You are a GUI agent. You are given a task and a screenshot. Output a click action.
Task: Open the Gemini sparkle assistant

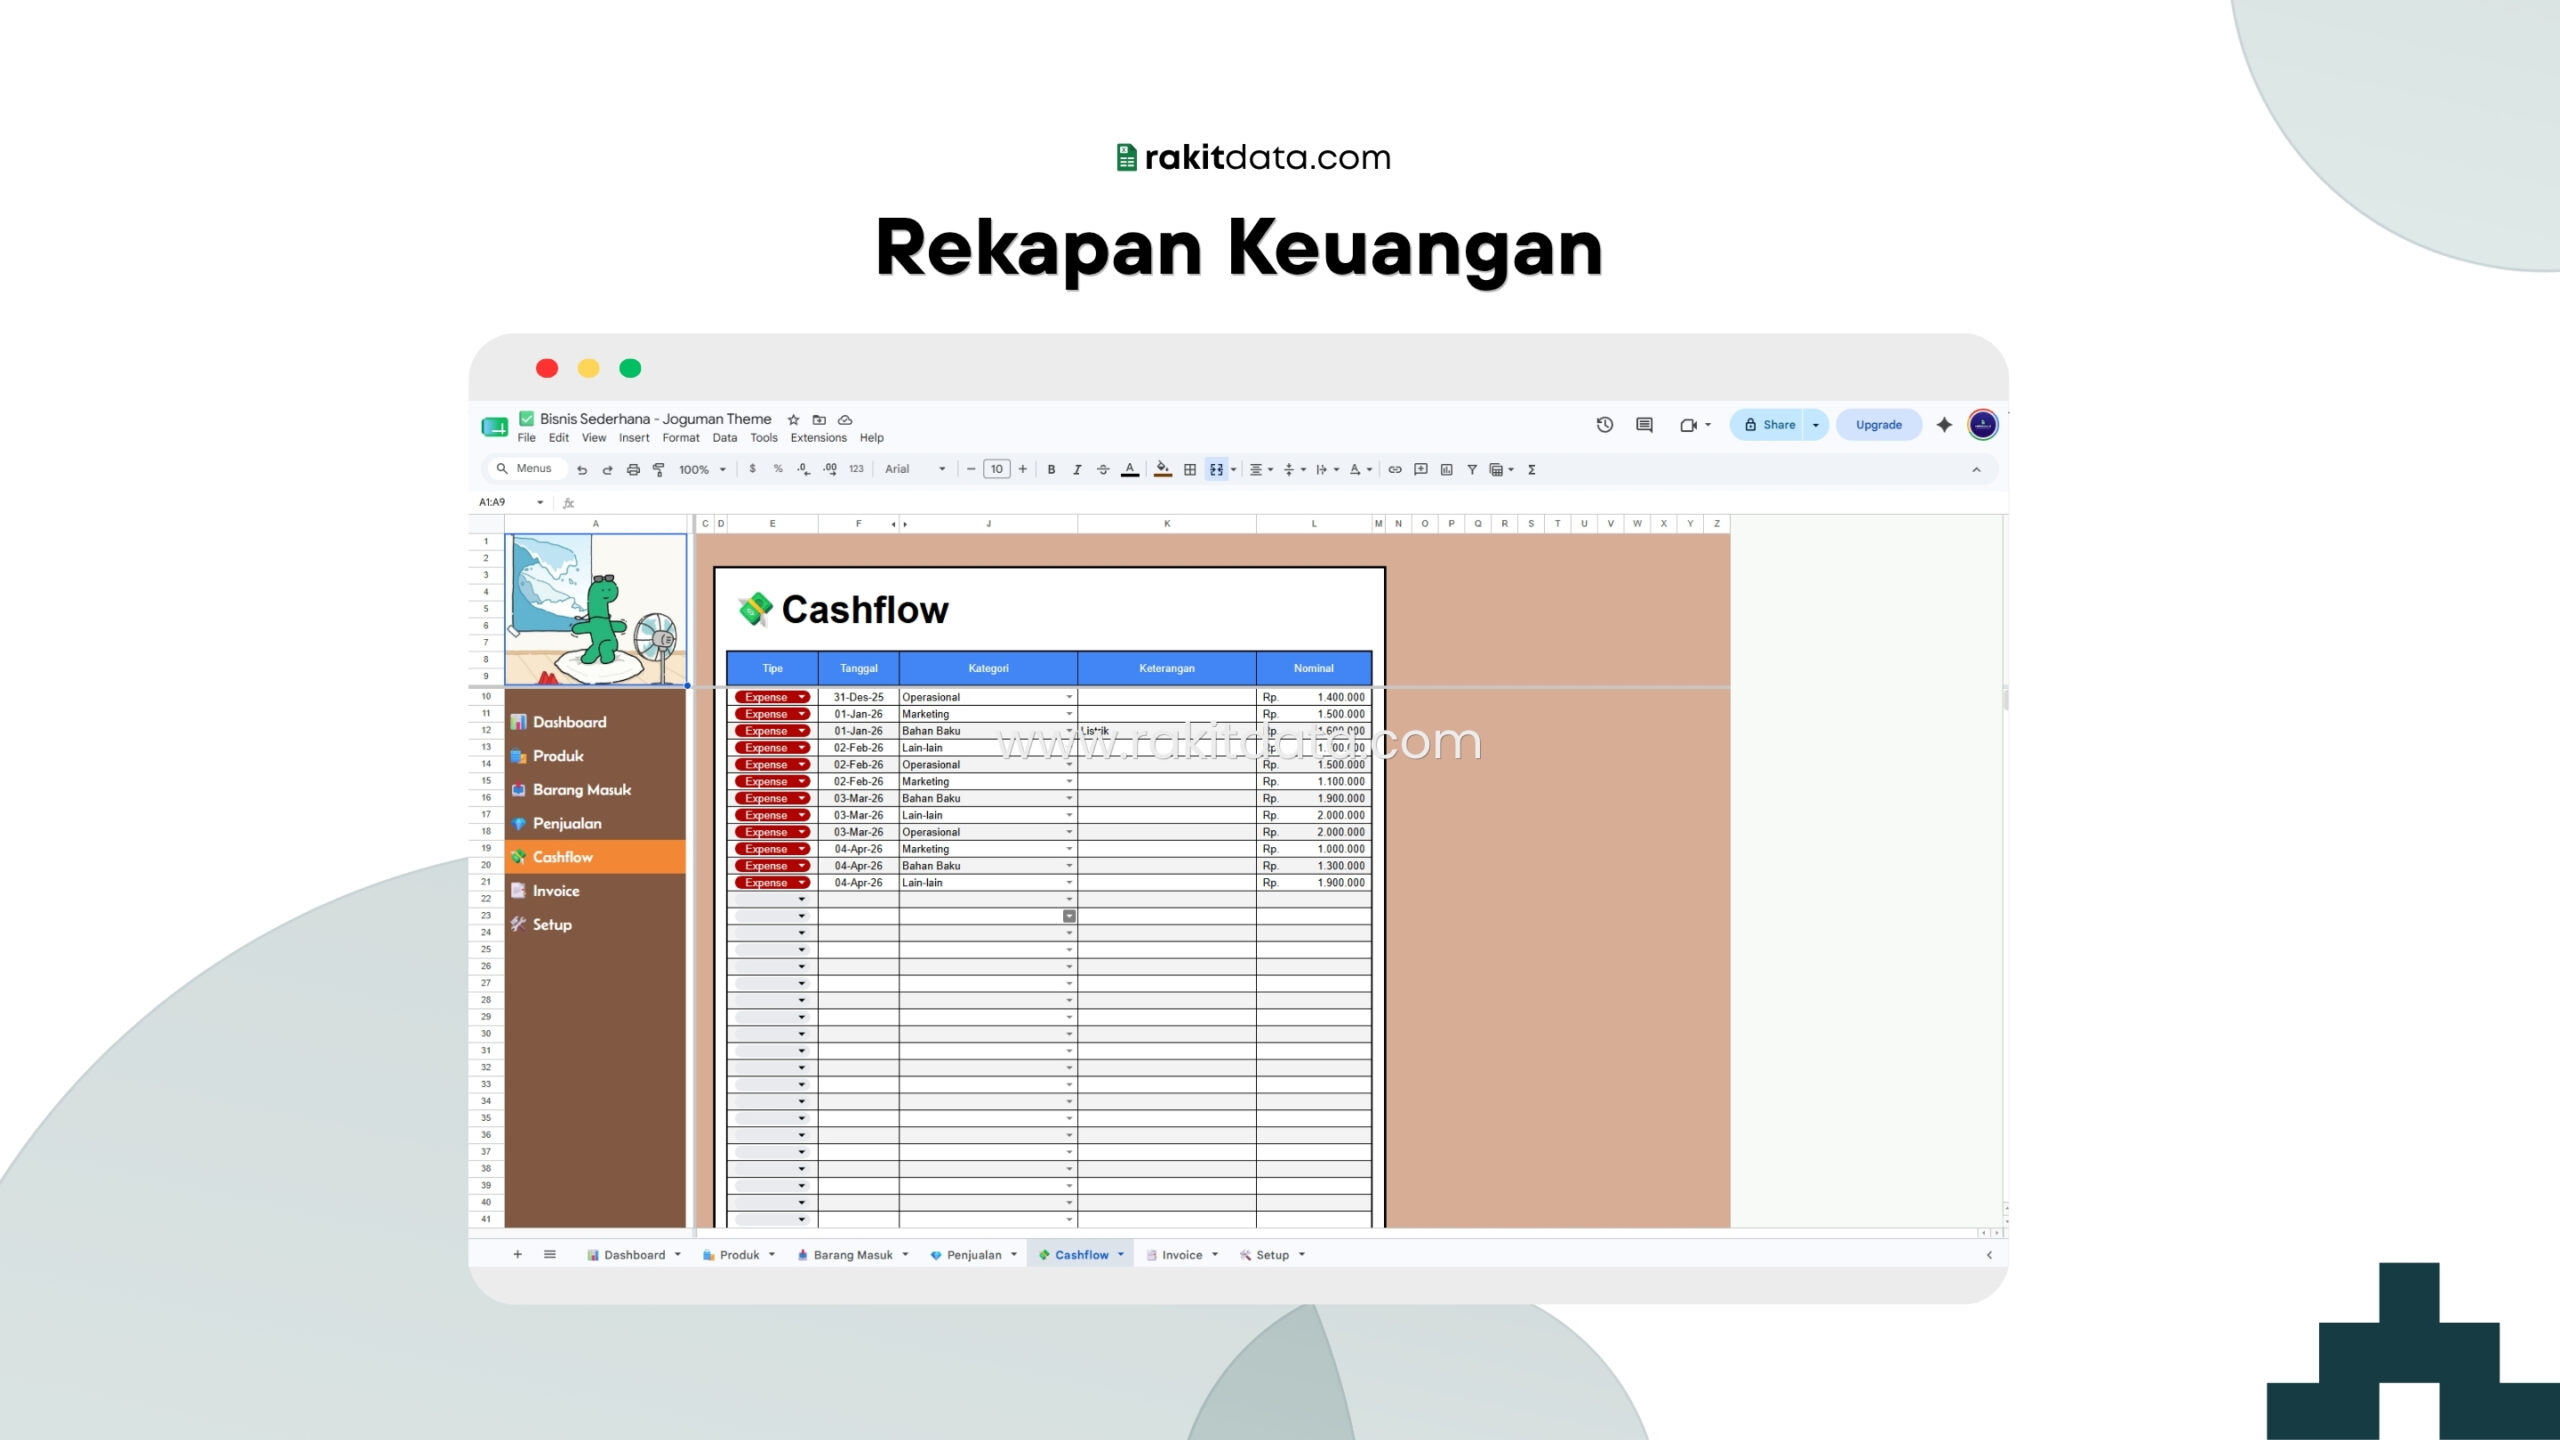click(x=1944, y=425)
